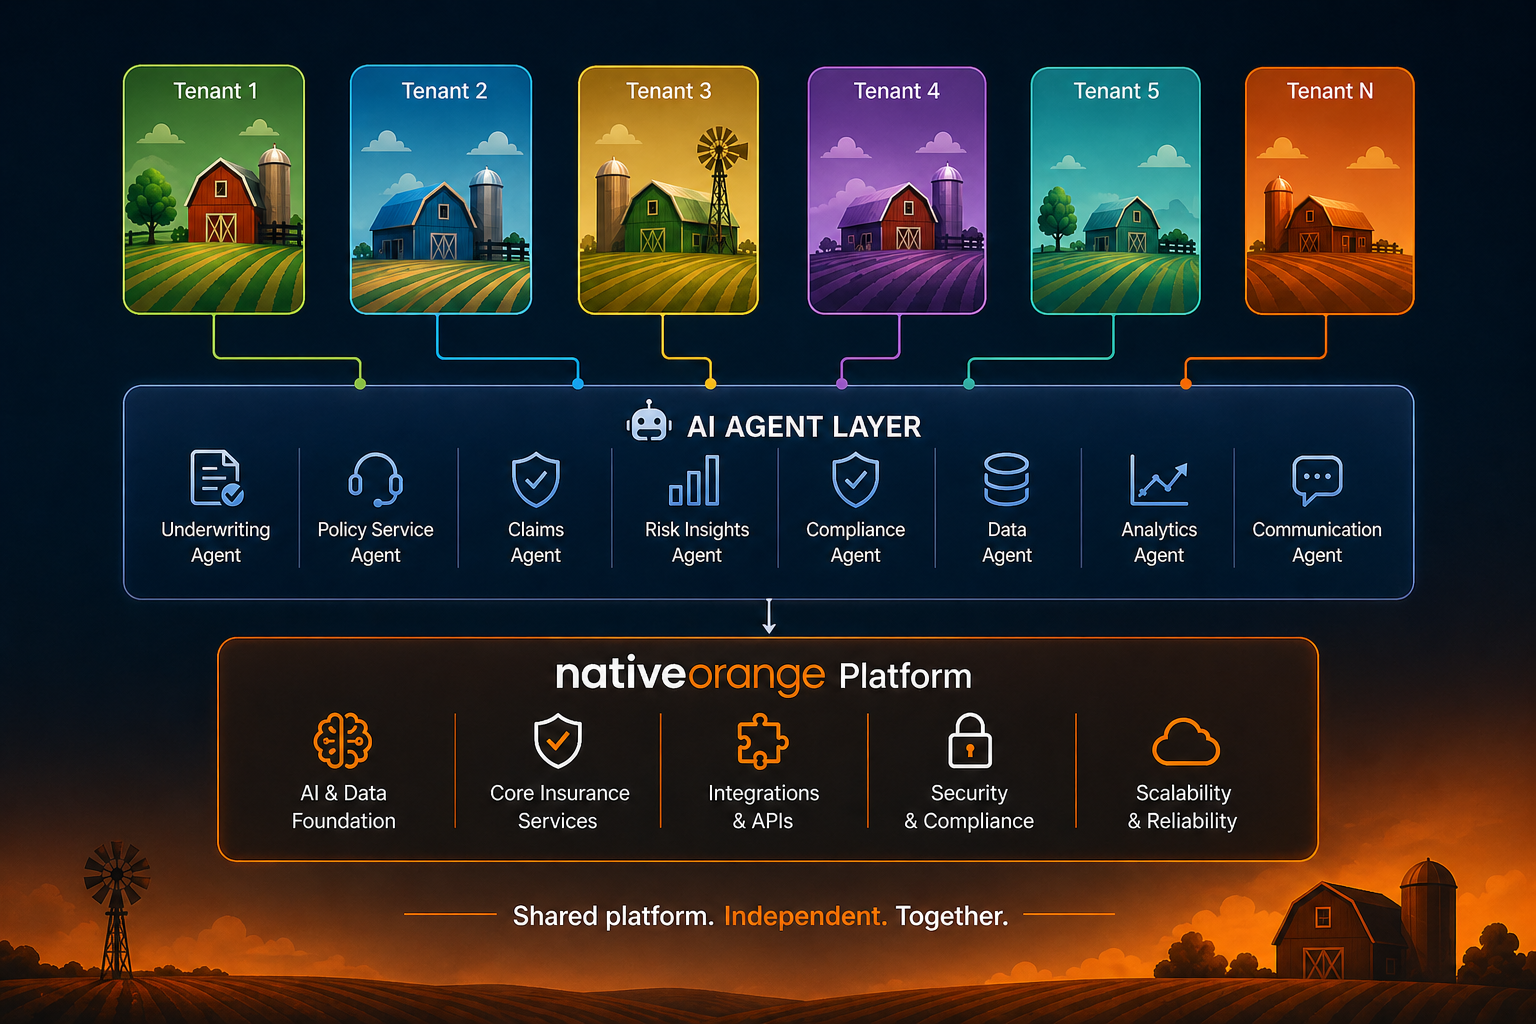Click the Communication Agent label
The width and height of the screenshot is (1536, 1024).
point(1317,542)
